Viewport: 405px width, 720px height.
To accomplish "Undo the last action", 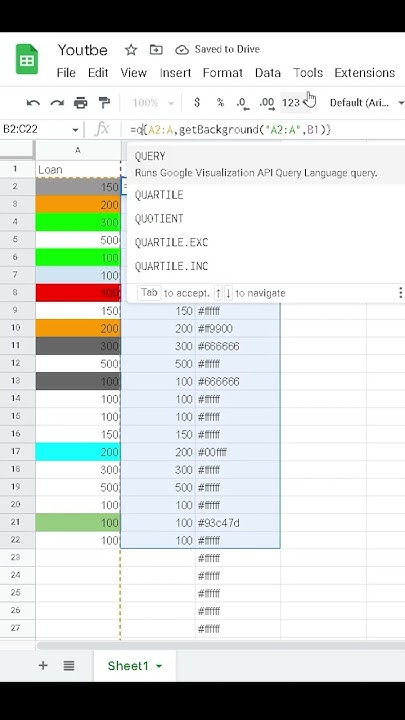I will 33,103.
